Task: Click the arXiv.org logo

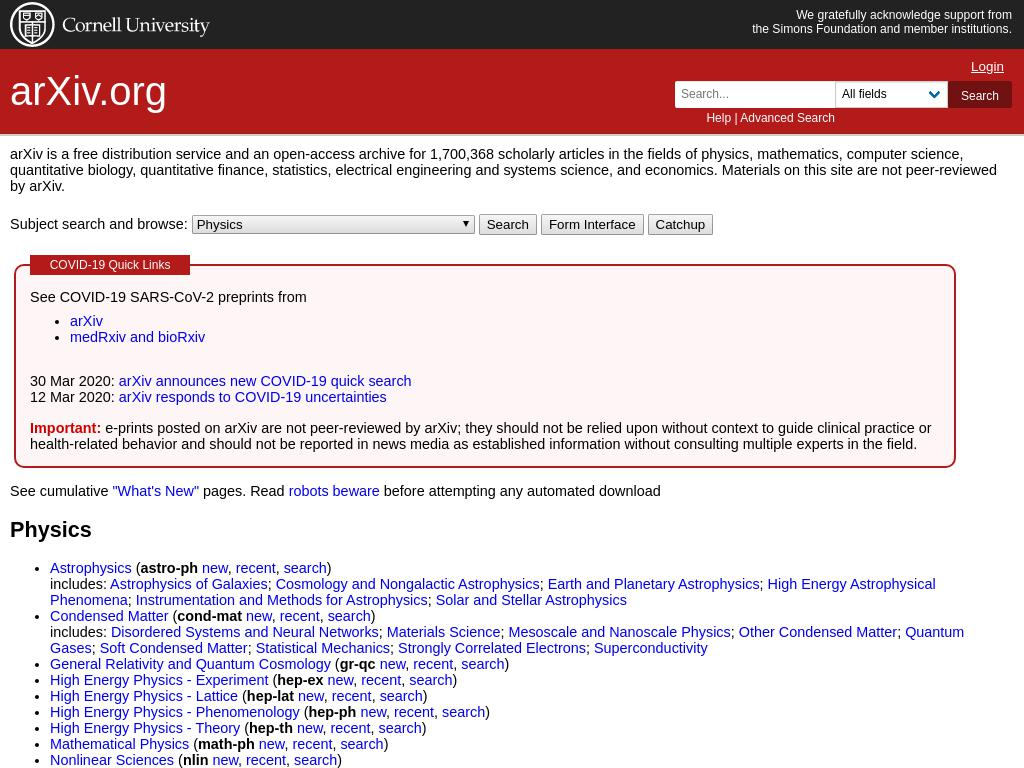Action: pos(88,91)
